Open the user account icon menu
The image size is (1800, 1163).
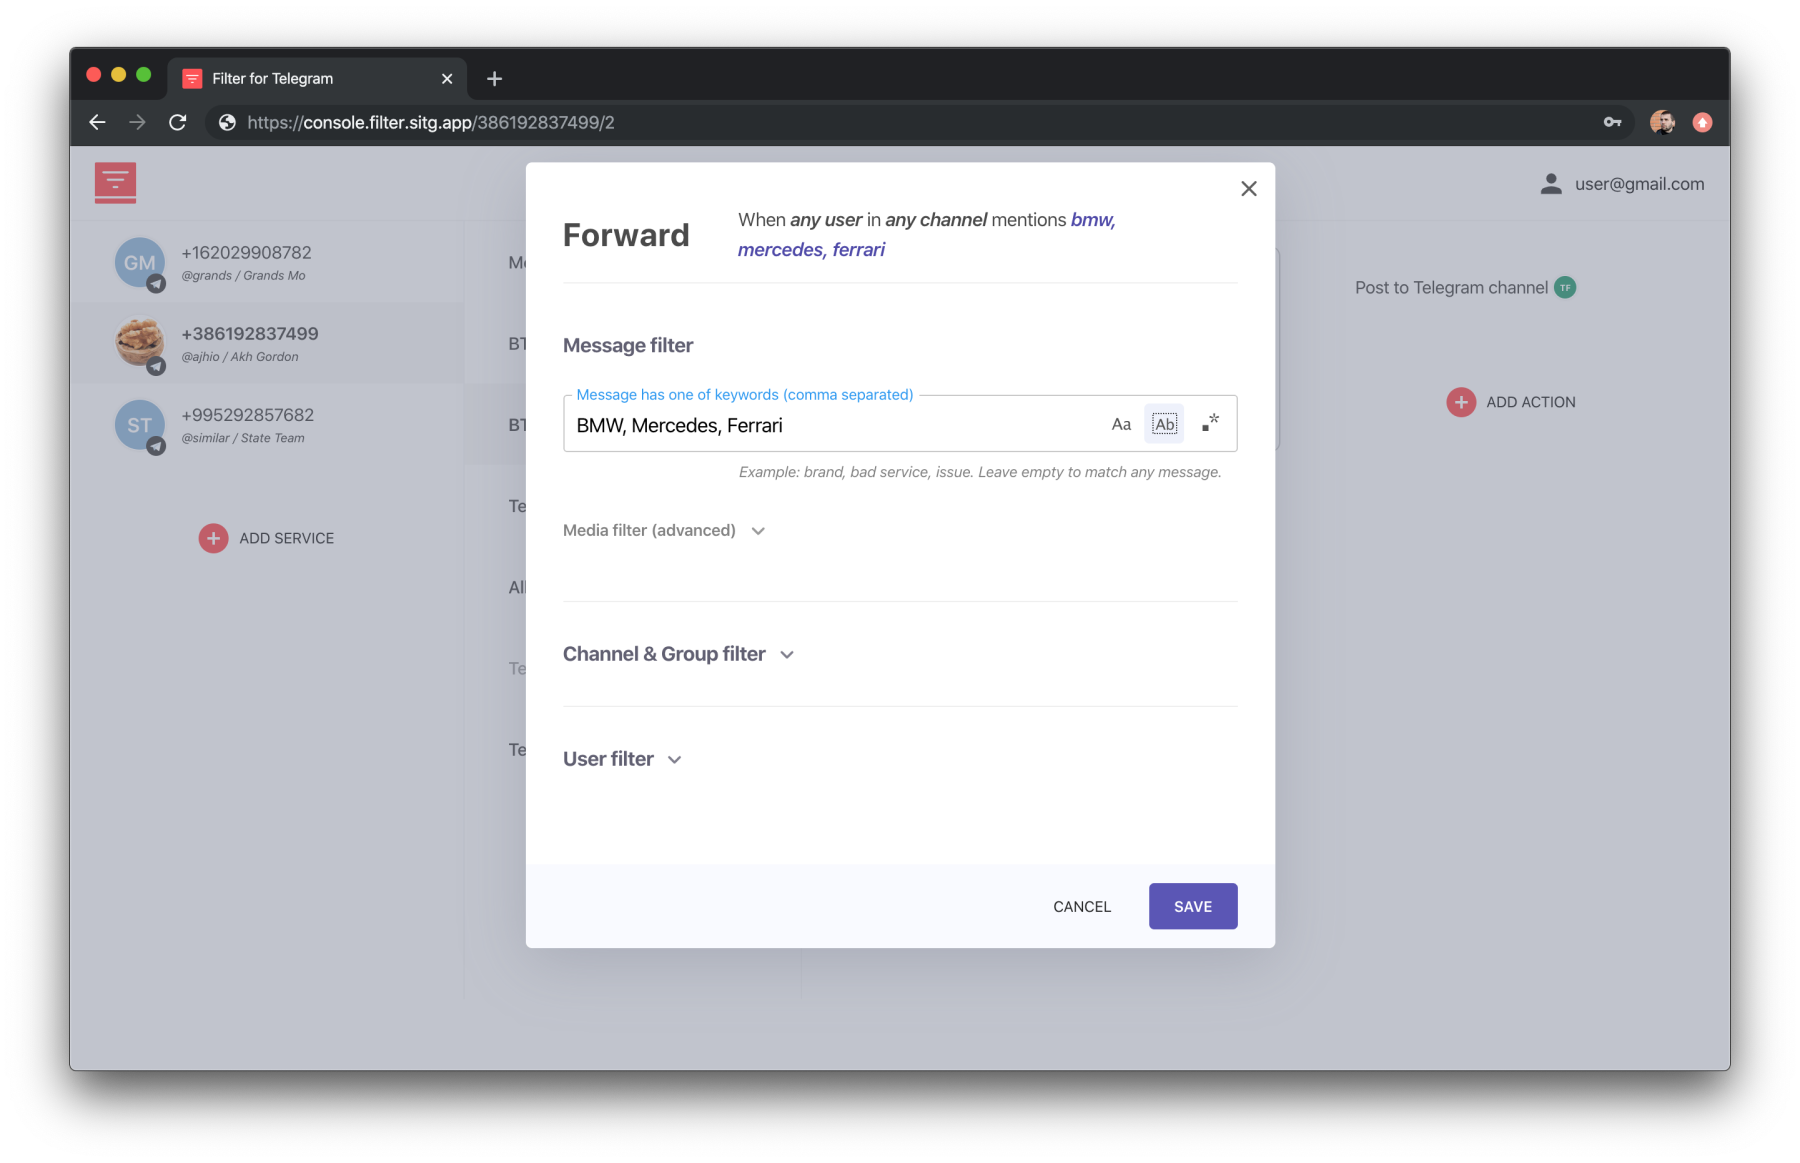pyautogui.click(x=1550, y=184)
